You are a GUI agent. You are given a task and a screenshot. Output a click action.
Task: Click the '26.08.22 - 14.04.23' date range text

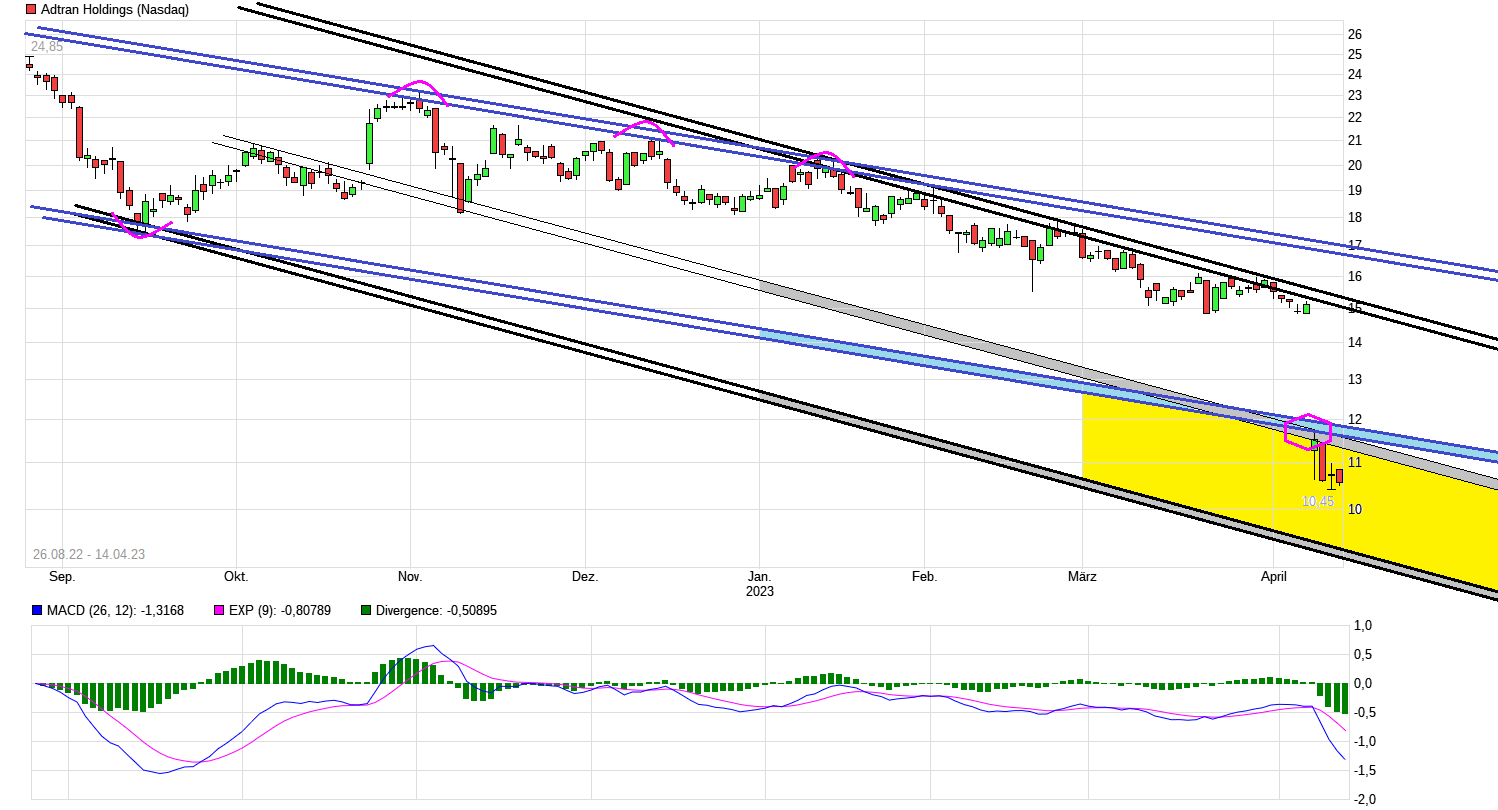click(90, 553)
